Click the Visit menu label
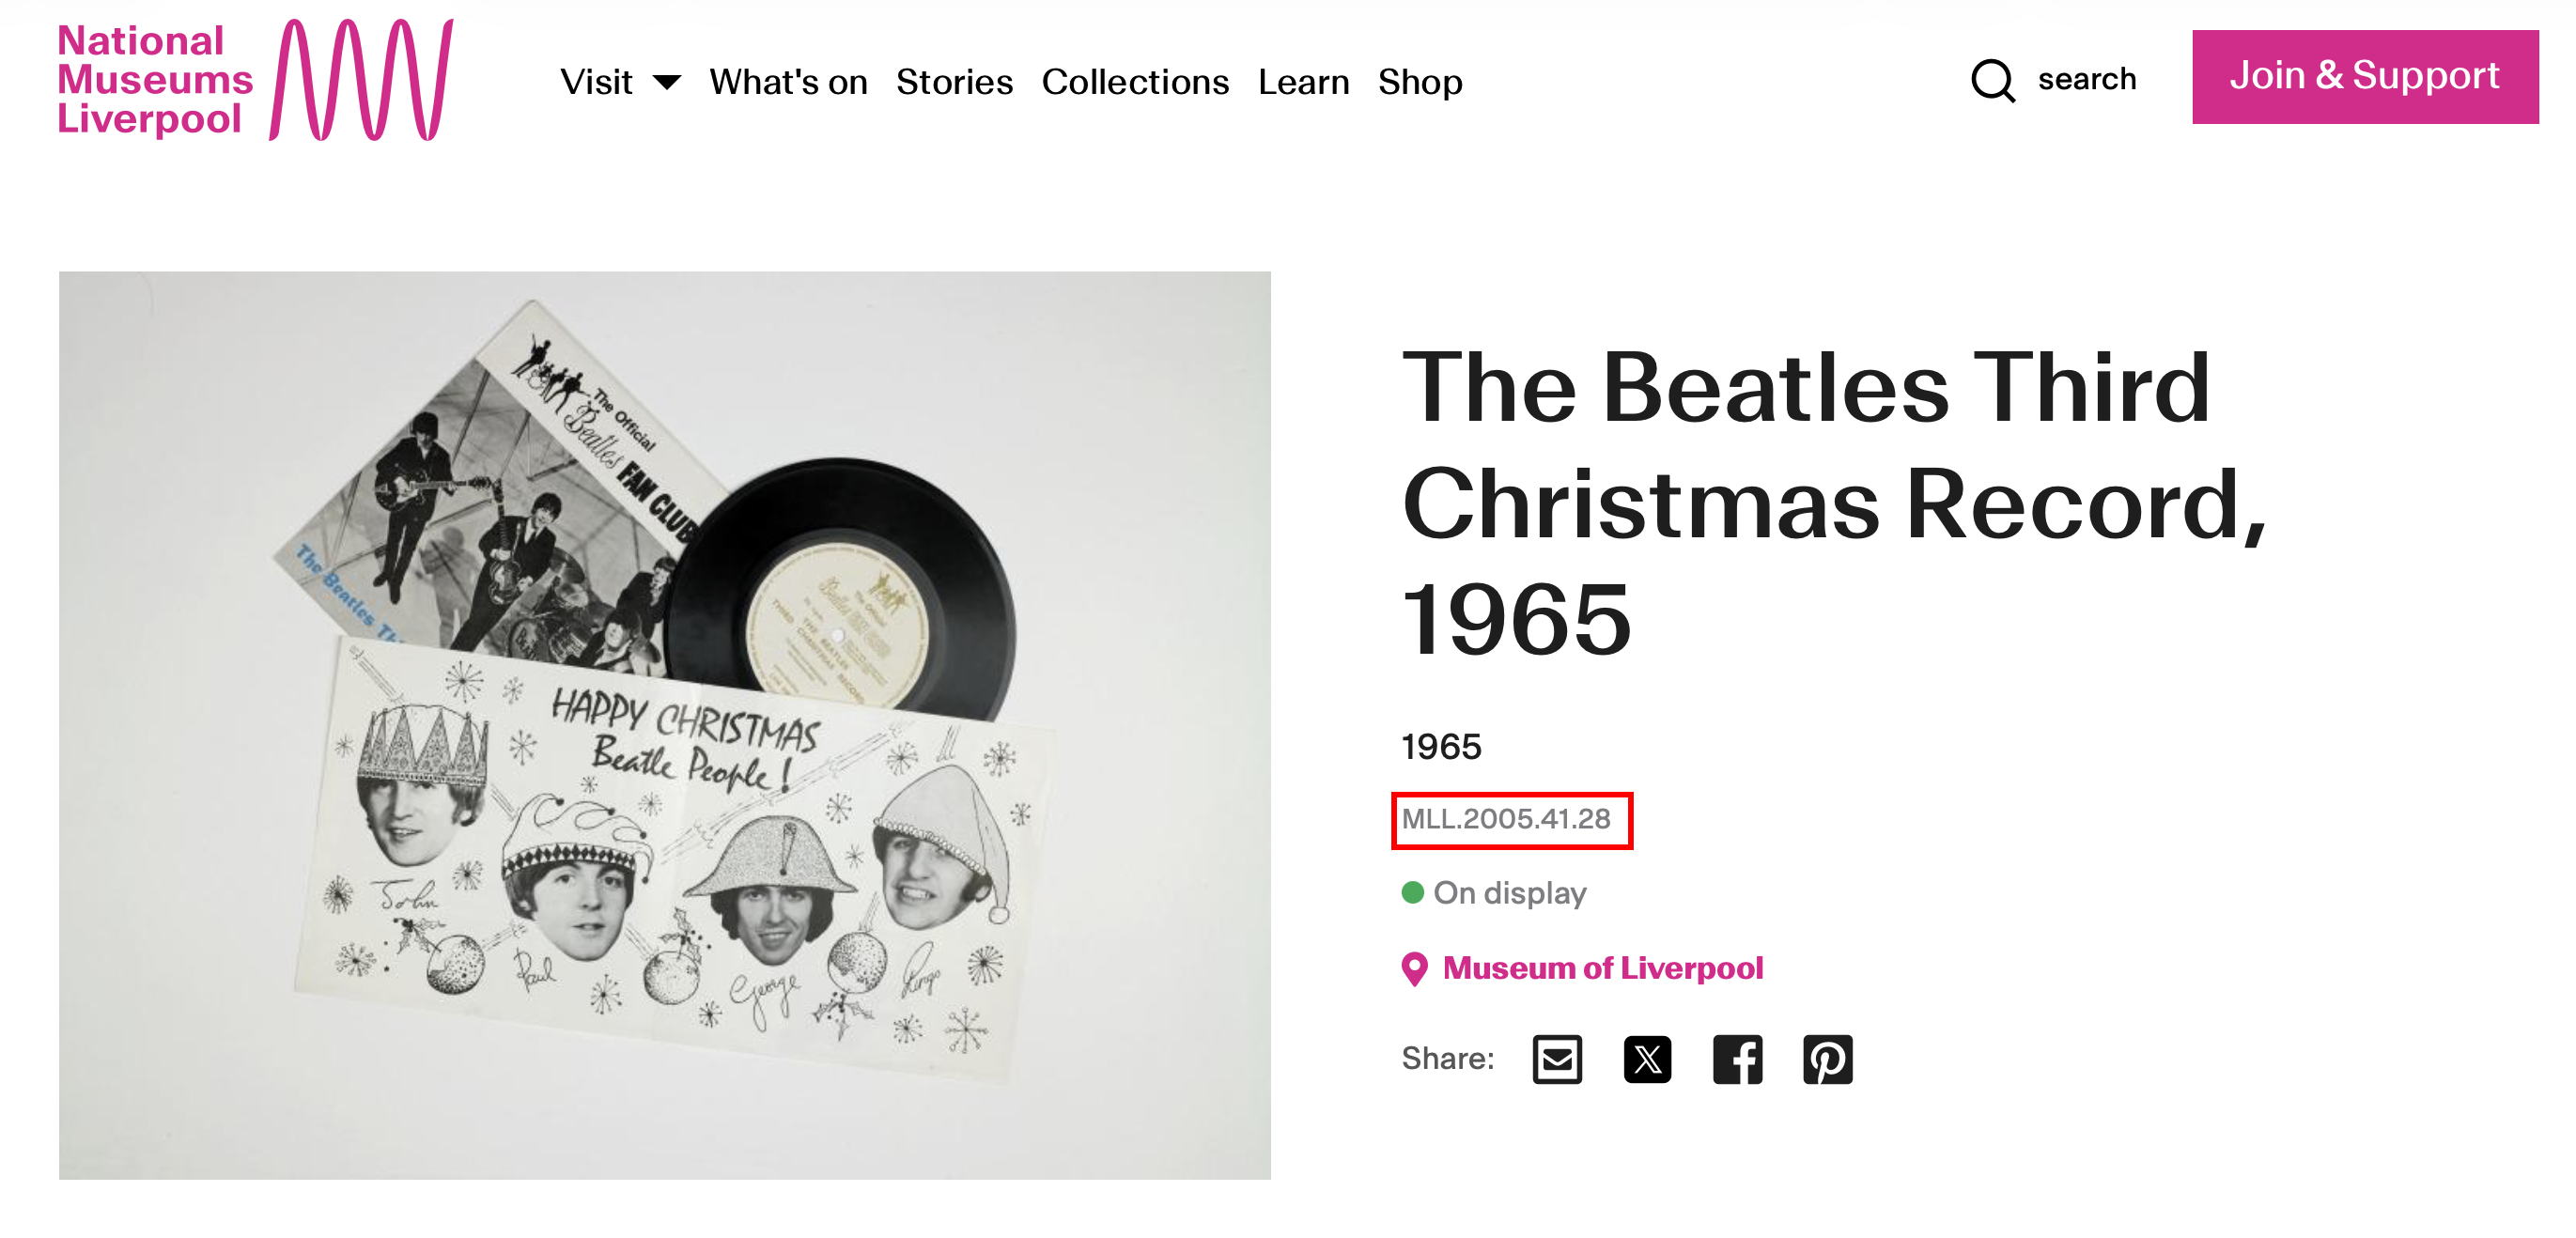This screenshot has height=1238, width=2576. tap(596, 82)
